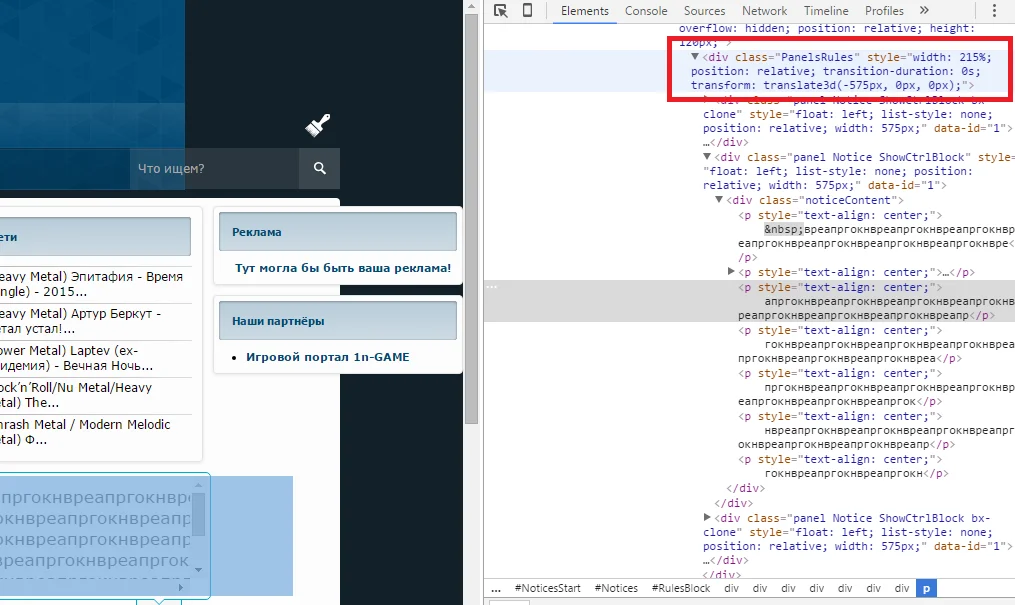Viewport: 1015px width, 605px height.
Task: Switch to the Network tab
Action: (764, 11)
